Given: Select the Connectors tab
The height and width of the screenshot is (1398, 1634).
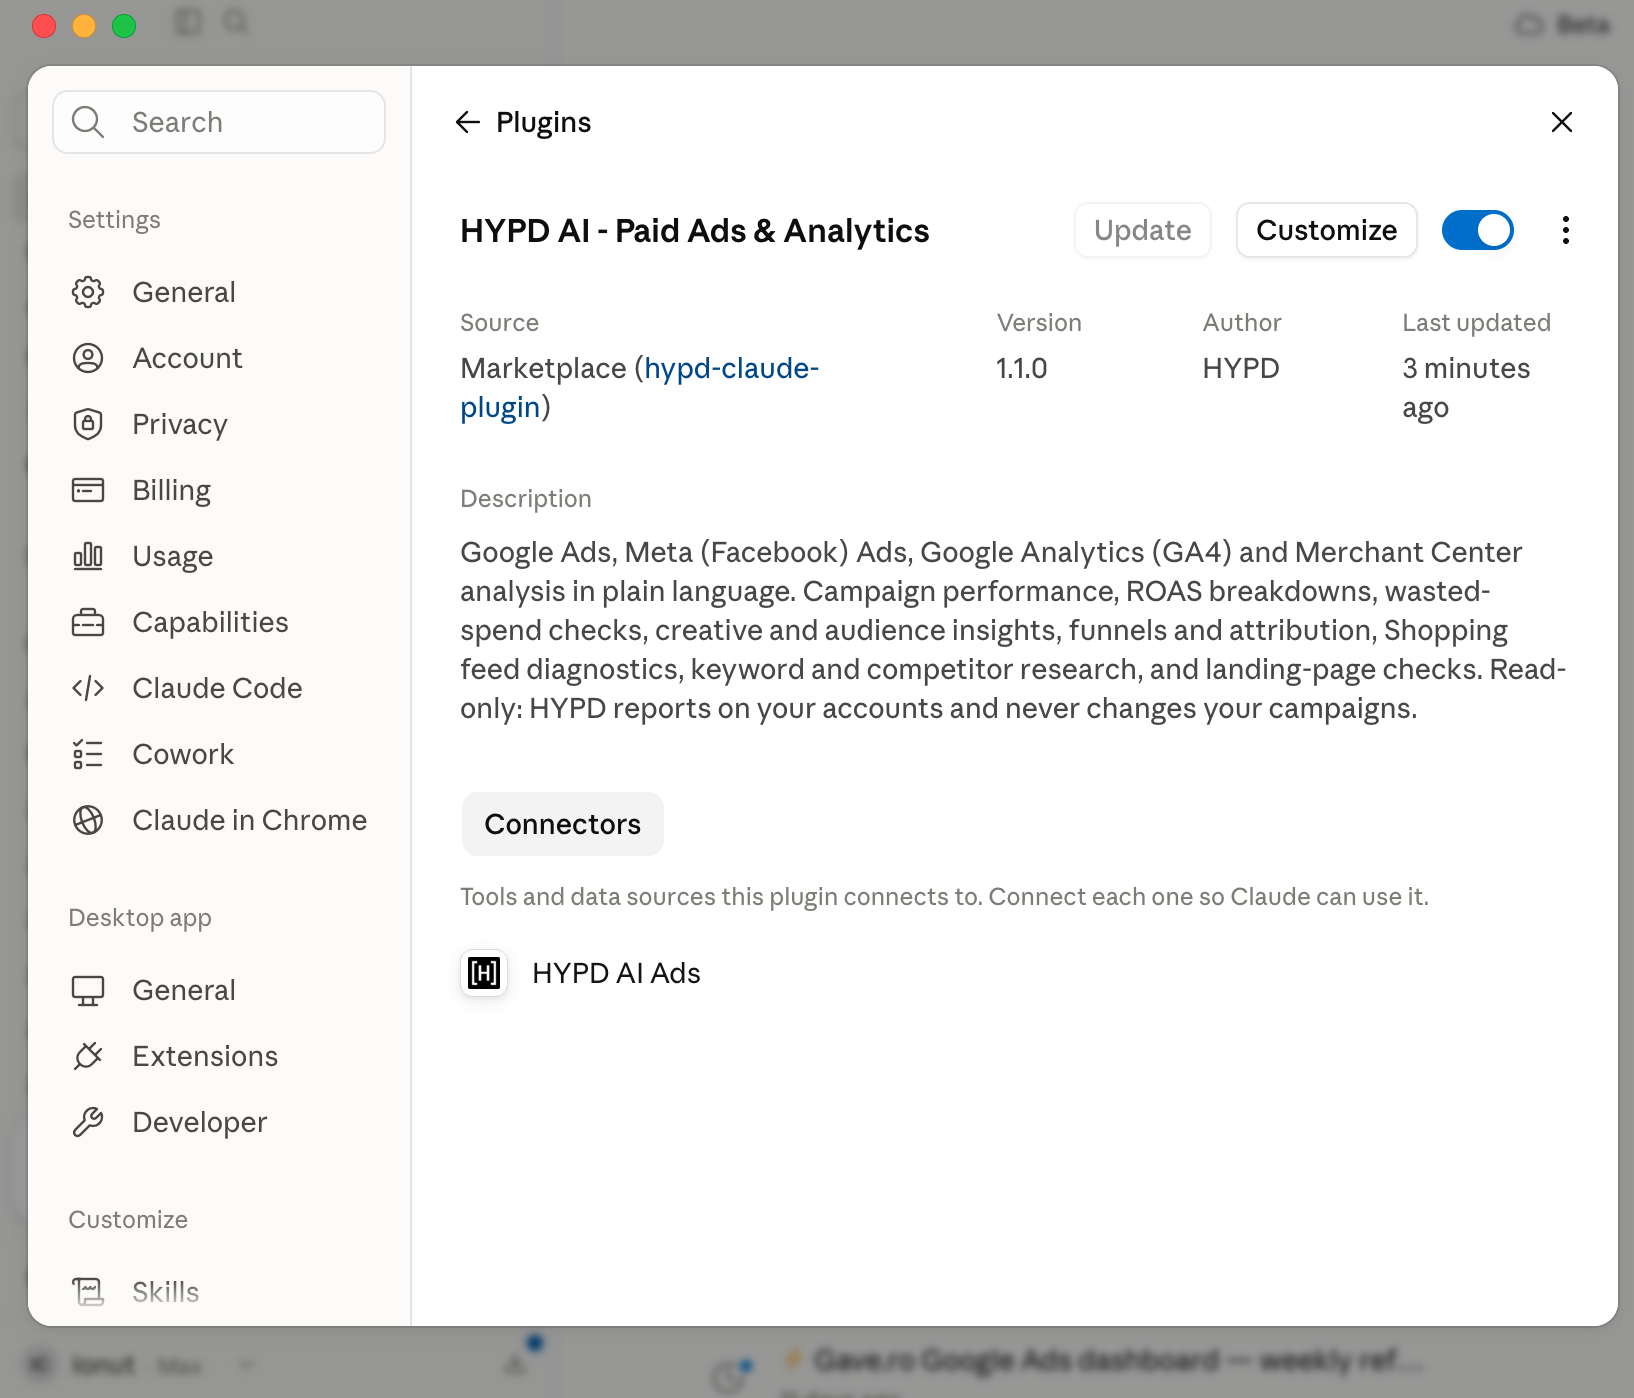Looking at the screenshot, I should [x=563, y=824].
